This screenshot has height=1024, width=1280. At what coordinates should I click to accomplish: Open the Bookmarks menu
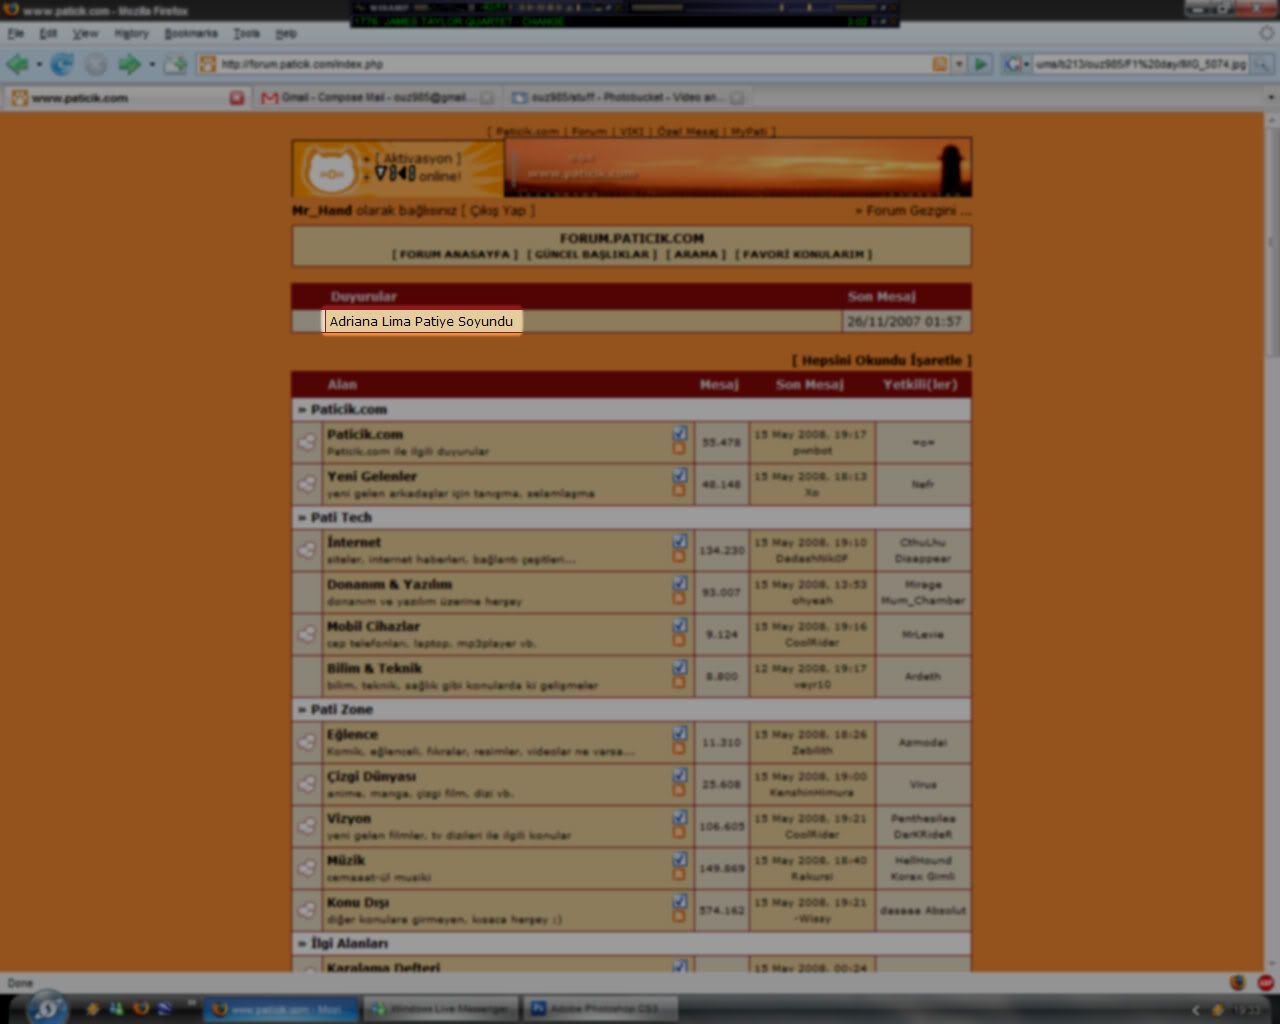[190, 33]
